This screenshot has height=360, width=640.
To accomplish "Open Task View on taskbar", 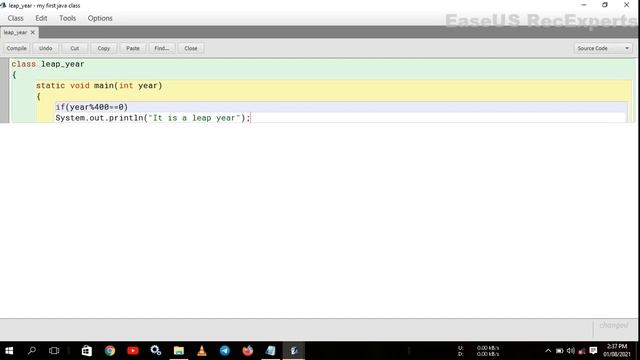I will point(54,351).
